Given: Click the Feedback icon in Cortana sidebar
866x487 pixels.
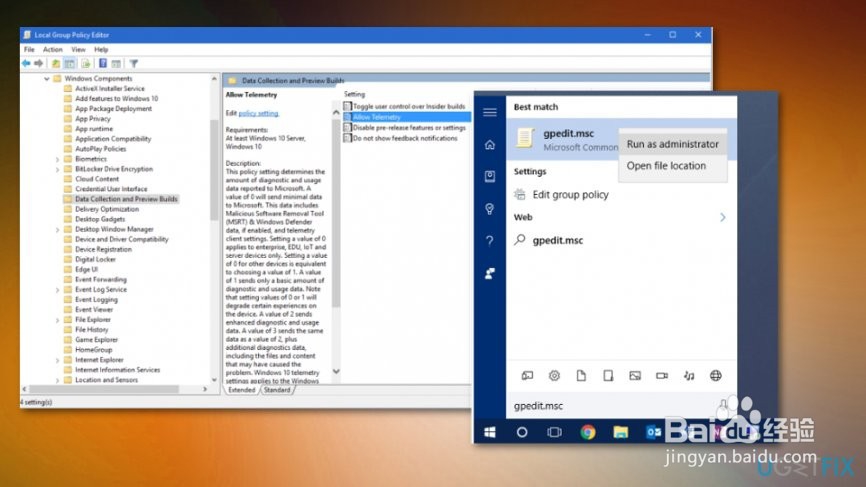Looking at the screenshot, I should [490, 273].
